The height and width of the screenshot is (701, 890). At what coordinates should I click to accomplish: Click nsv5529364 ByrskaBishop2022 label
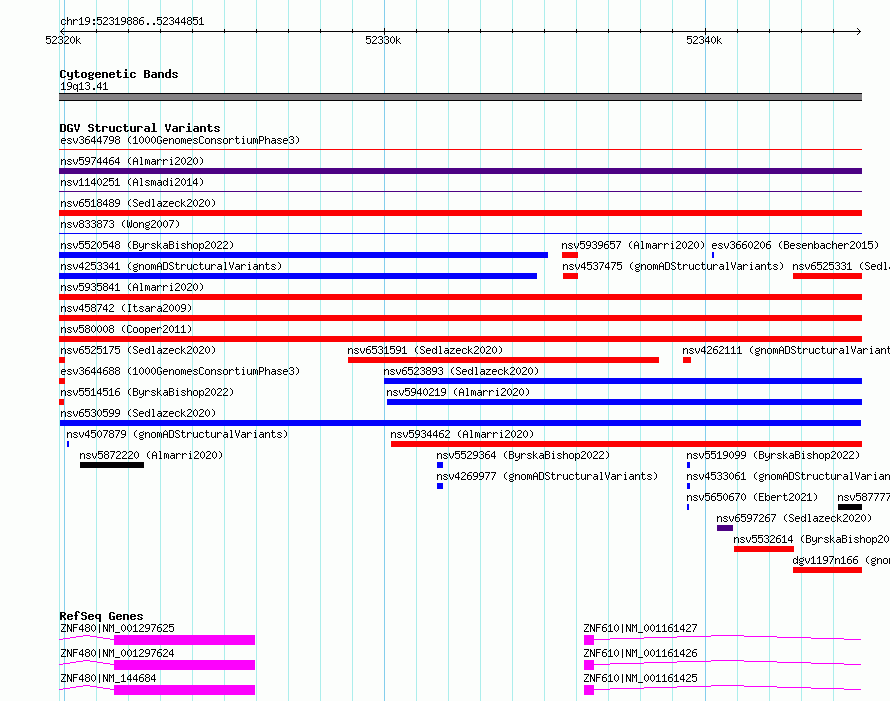pyautogui.click(x=523, y=455)
